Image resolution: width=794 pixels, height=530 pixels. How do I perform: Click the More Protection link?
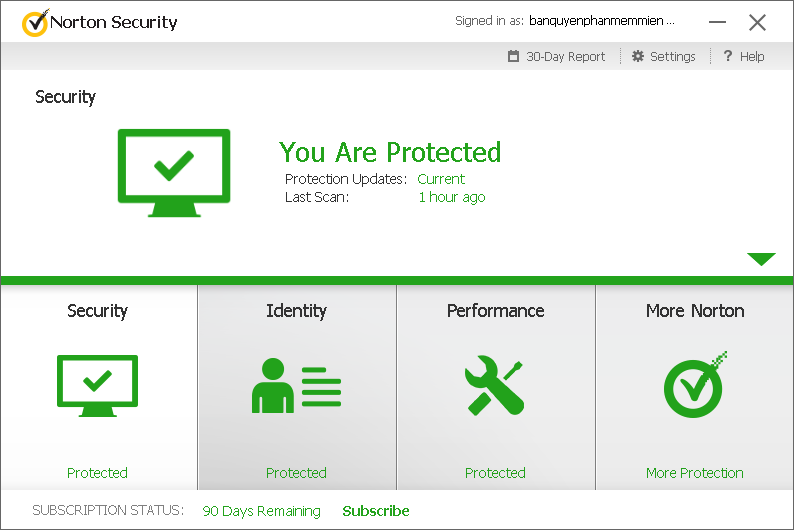(x=694, y=473)
